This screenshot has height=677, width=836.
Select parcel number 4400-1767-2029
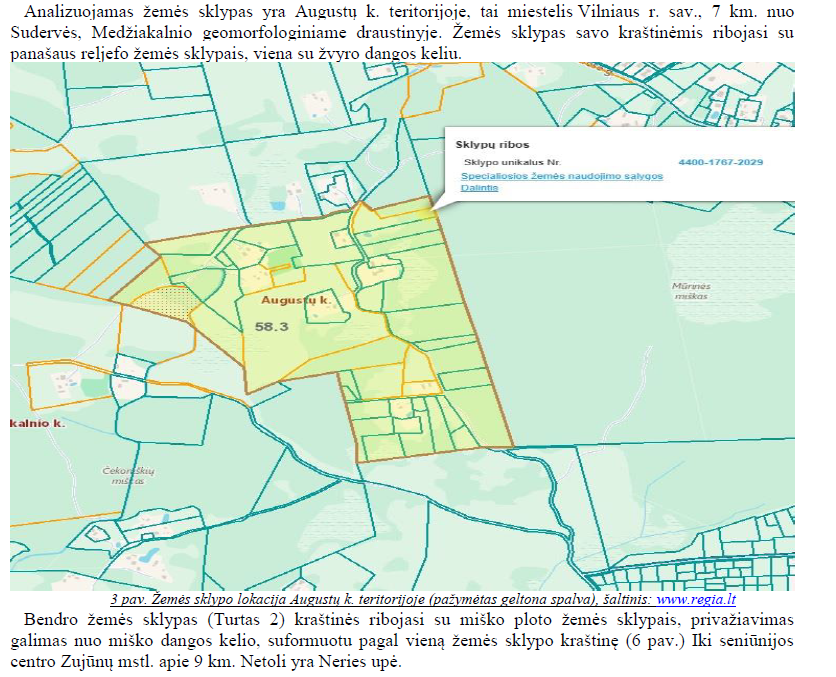tap(720, 162)
